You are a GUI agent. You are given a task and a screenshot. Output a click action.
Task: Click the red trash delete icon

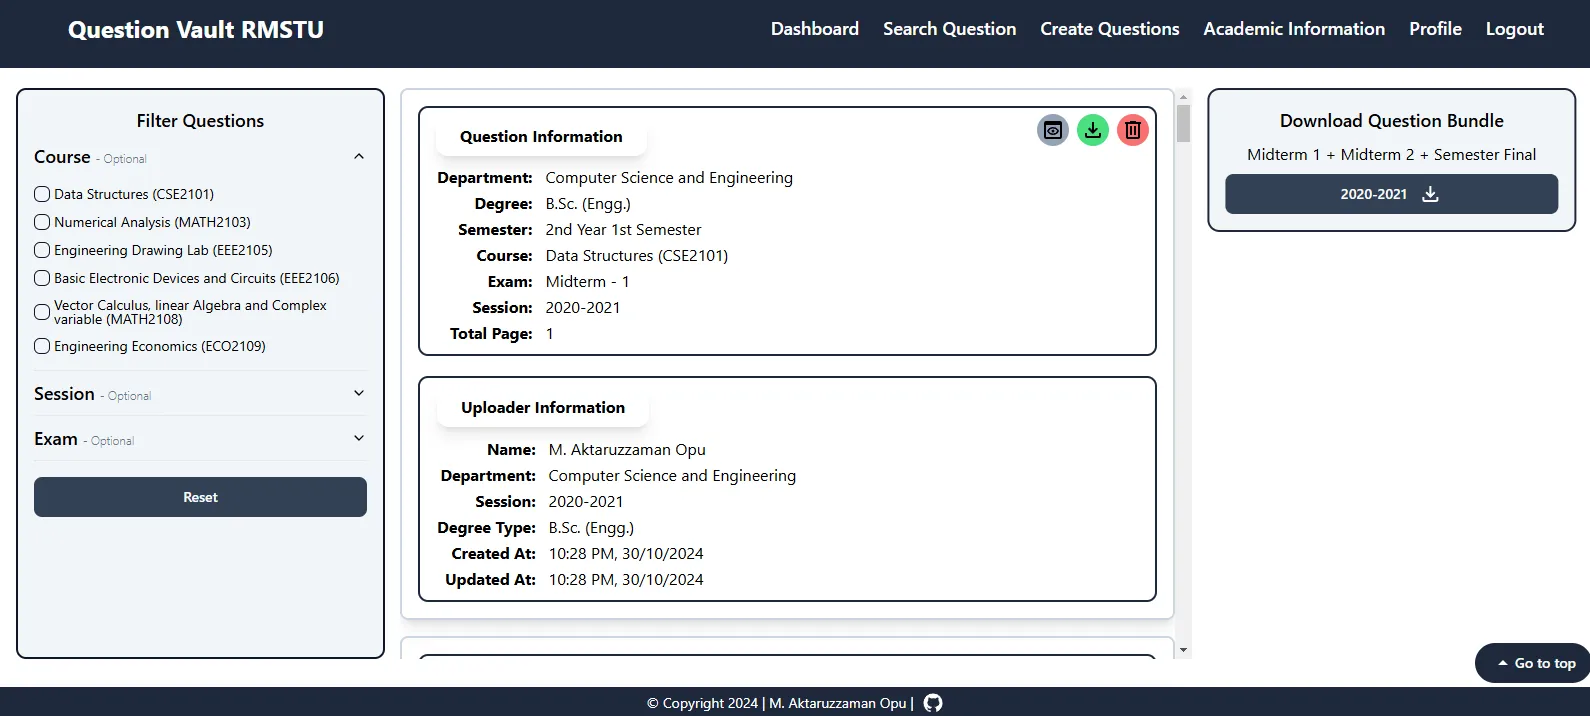coord(1132,130)
